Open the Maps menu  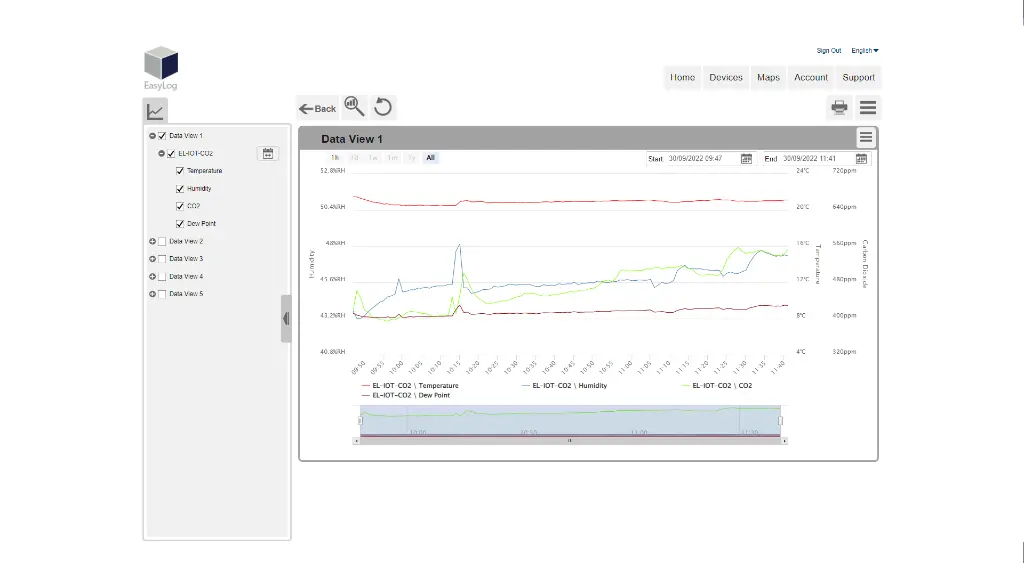(768, 77)
